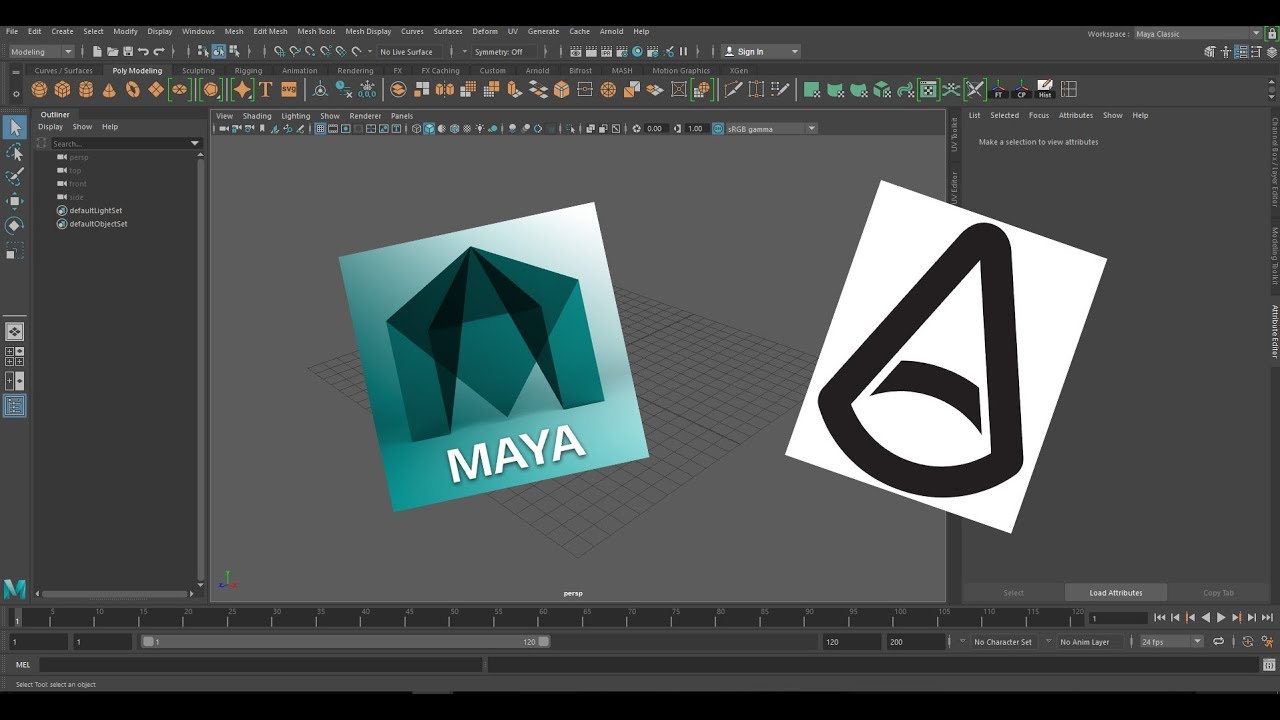The height and width of the screenshot is (720, 1280).
Task: Click the FT freeze transform shelf icon
Action: (998, 90)
